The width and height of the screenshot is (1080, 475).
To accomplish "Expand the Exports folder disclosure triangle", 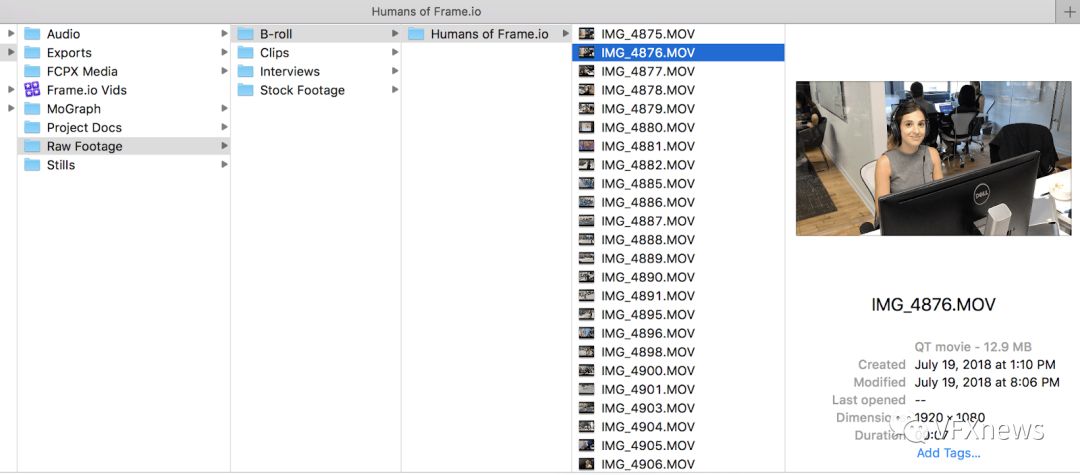I will coord(11,53).
